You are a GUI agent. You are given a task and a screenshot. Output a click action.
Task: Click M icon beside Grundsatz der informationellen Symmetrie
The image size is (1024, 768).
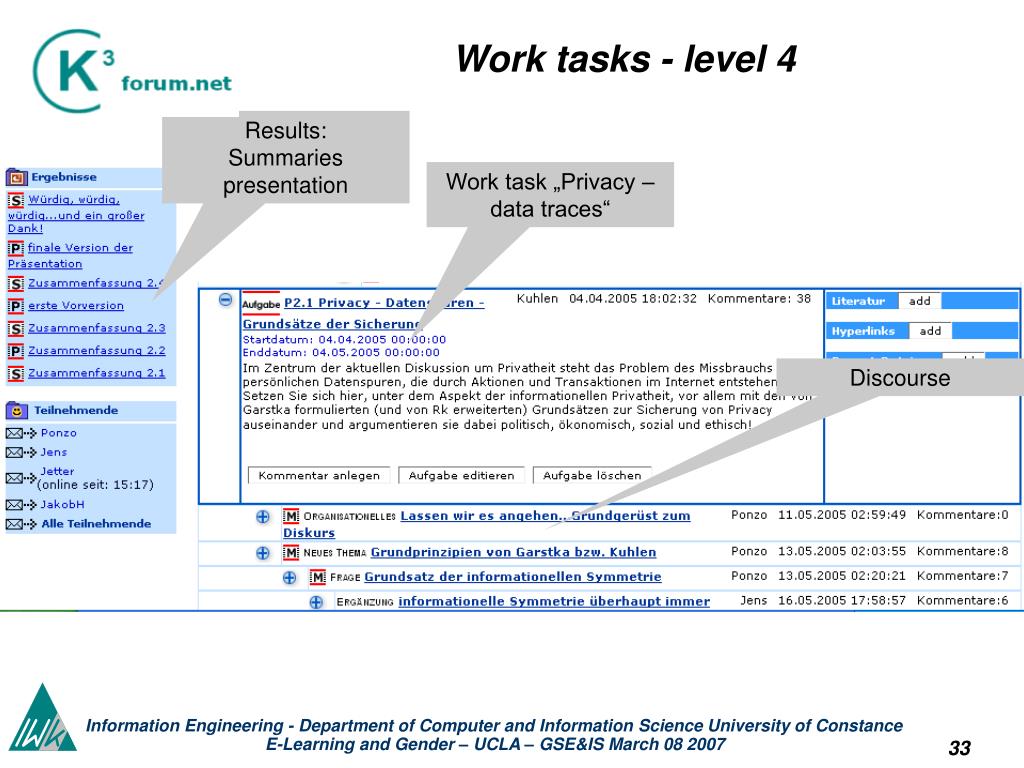click(x=318, y=577)
